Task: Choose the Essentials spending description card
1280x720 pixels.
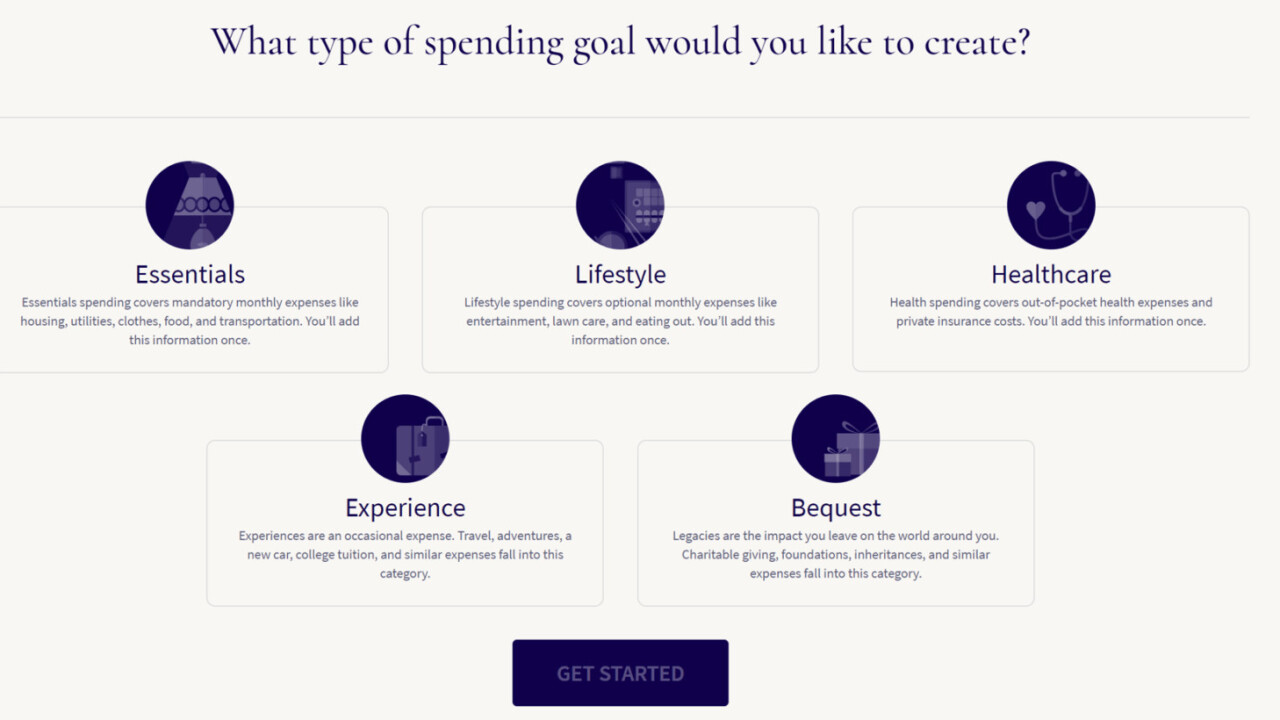Action: [x=190, y=290]
